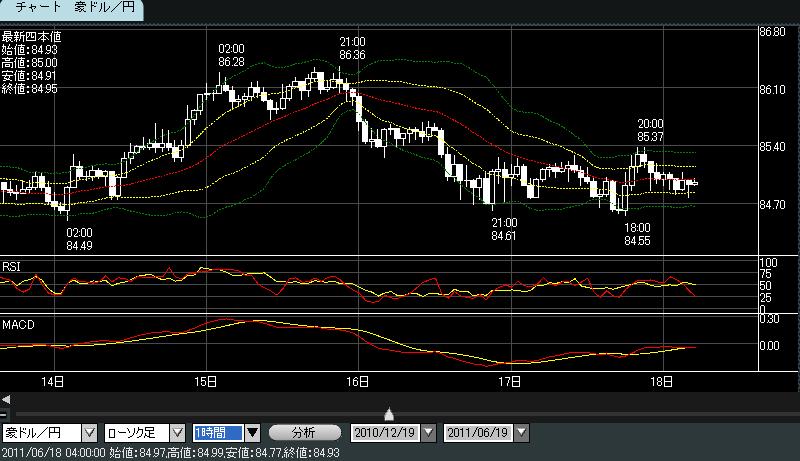The height and width of the screenshot is (461, 800).
Task: Select the チャート 豪ドル/円 tab
Action: point(71,10)
